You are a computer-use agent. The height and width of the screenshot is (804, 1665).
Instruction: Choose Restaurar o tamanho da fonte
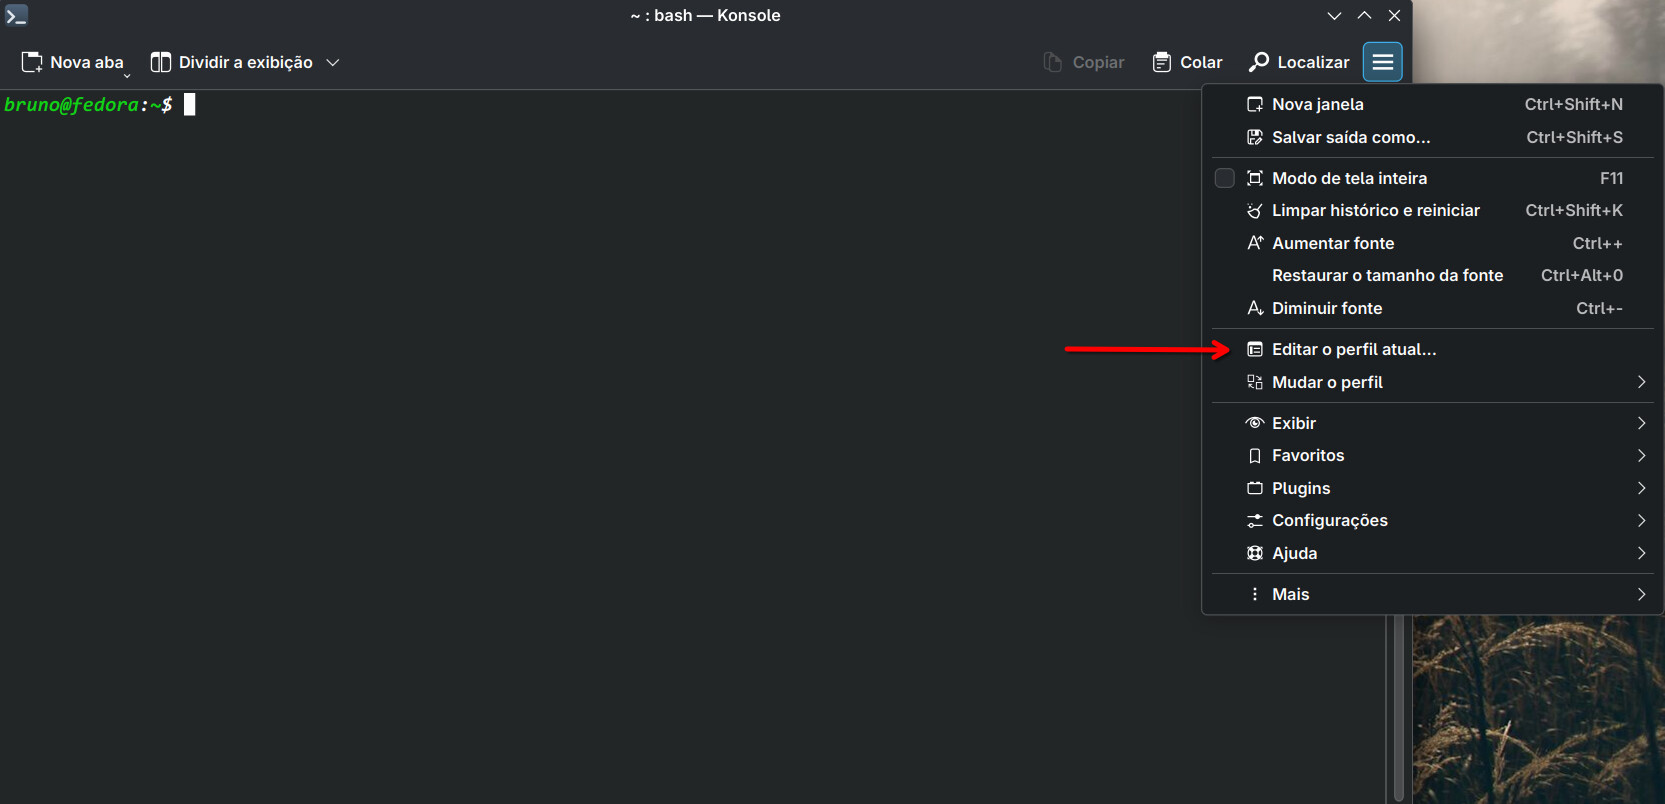tap(1432, 275)
